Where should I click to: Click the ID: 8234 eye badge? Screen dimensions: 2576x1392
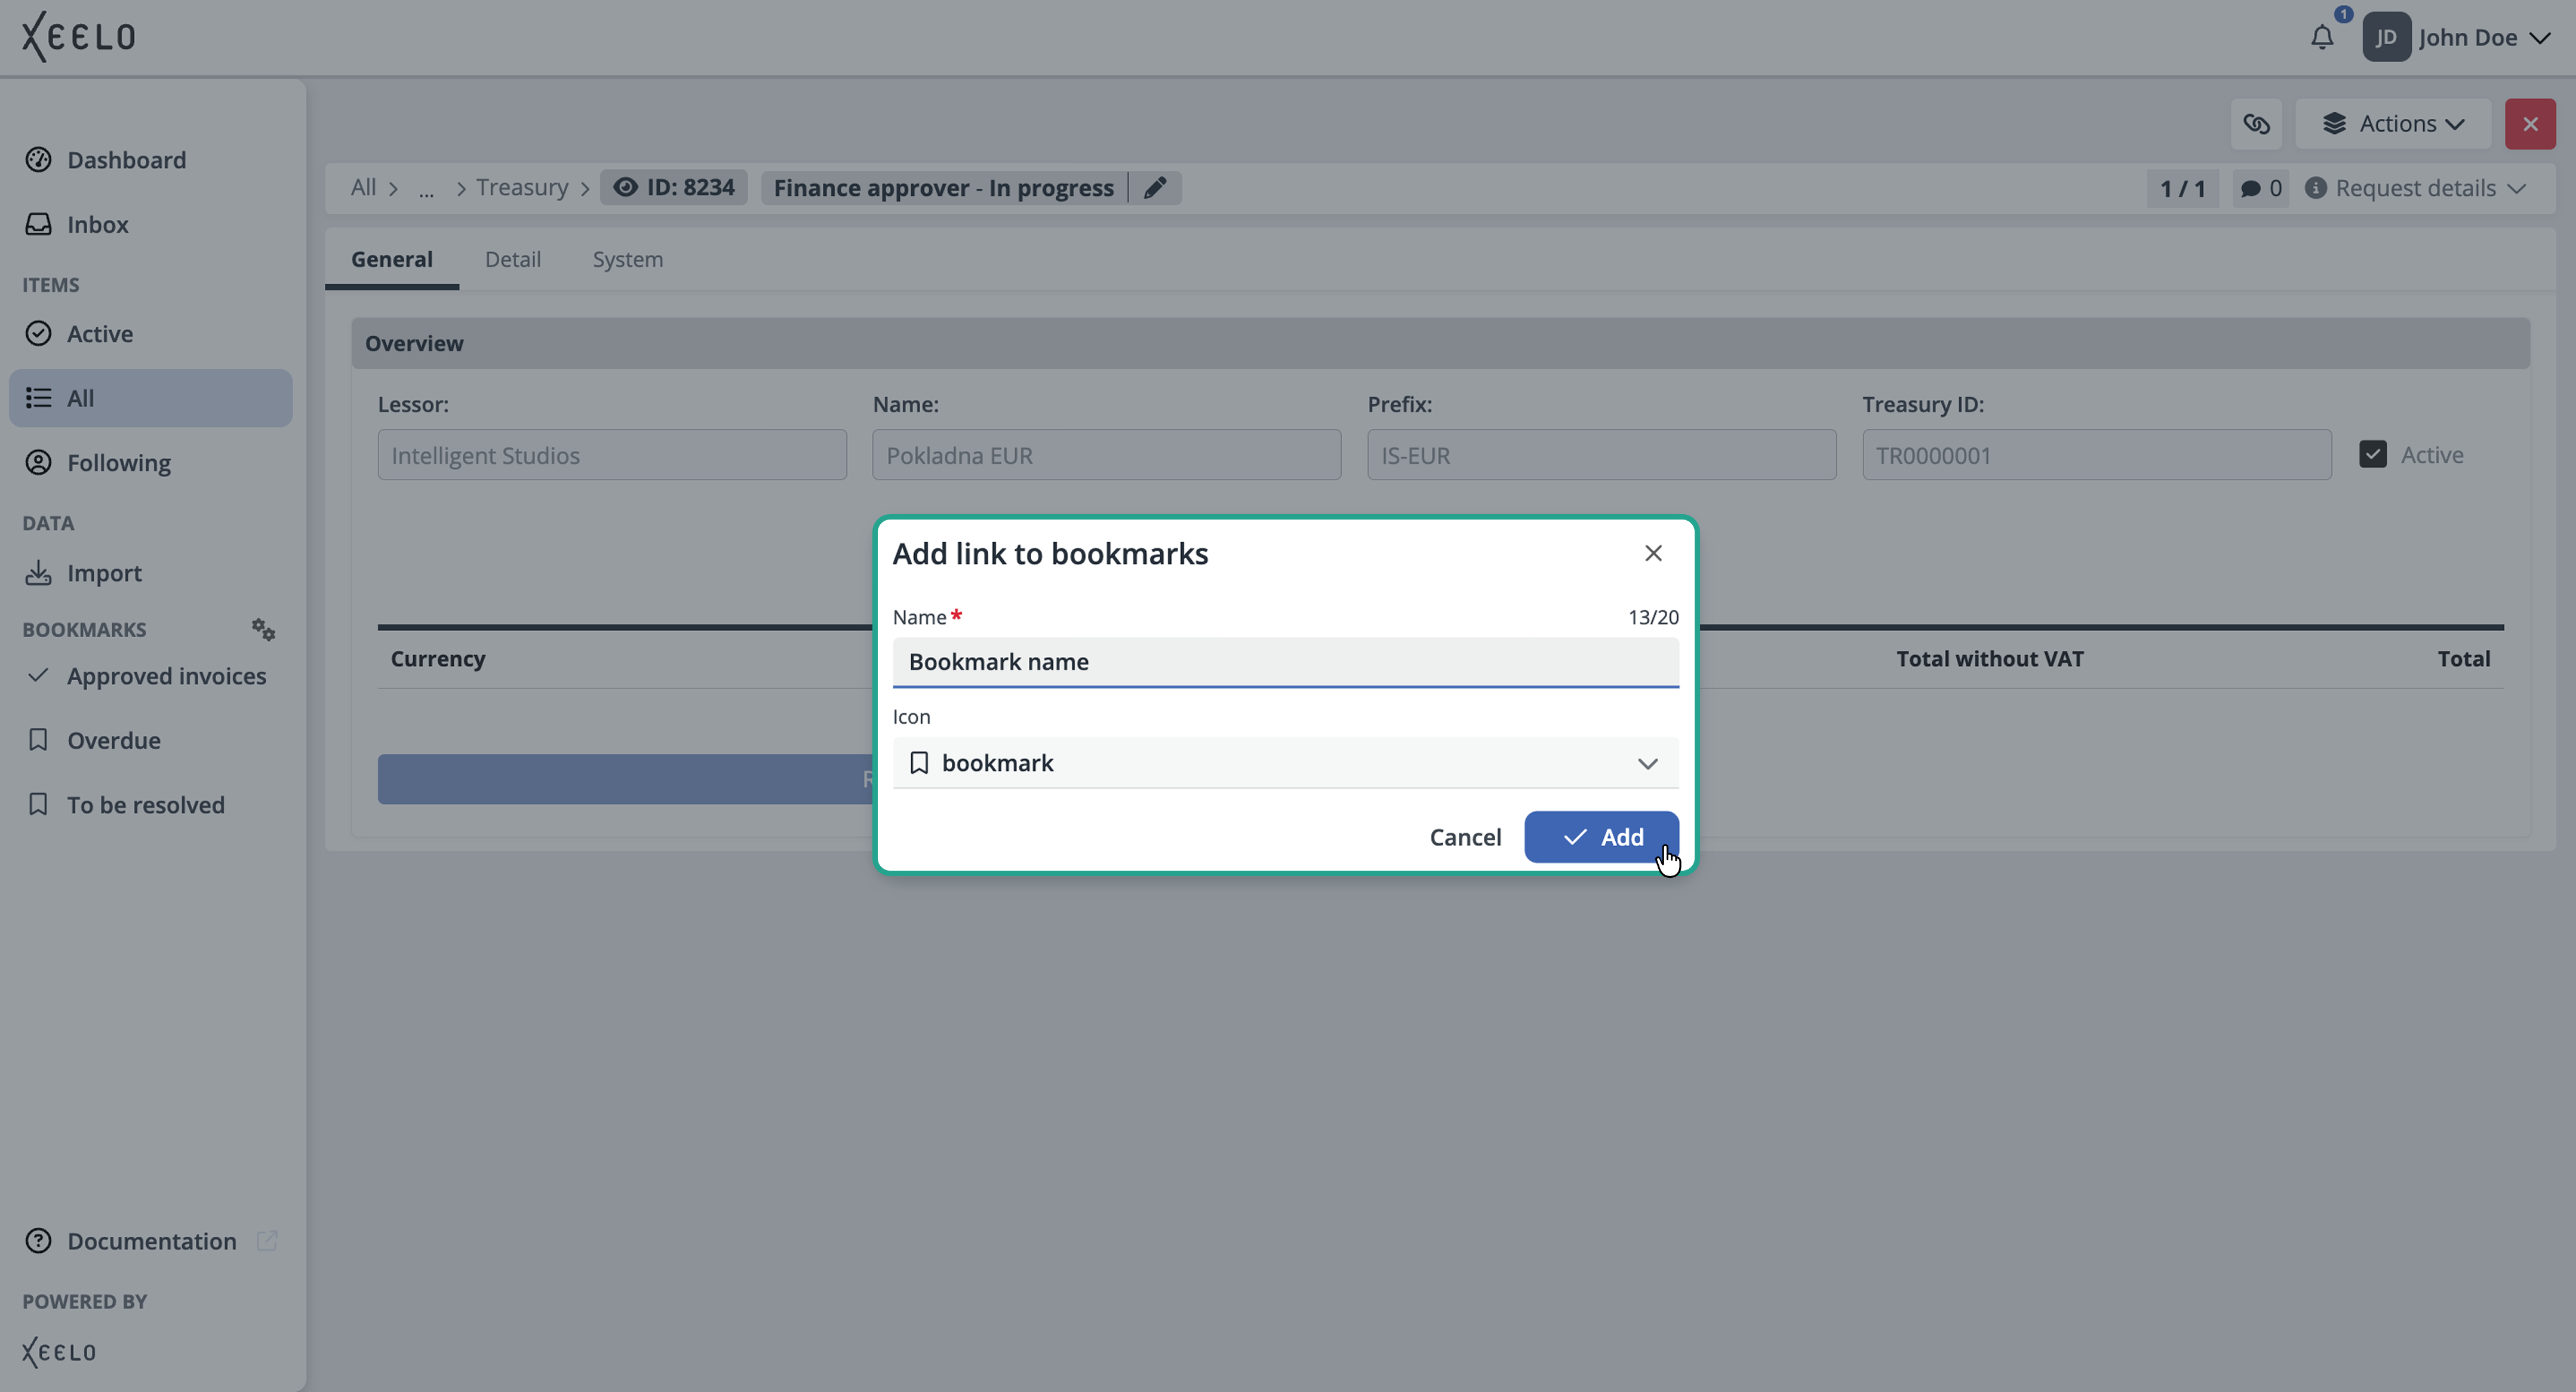[x=674, y=188]
